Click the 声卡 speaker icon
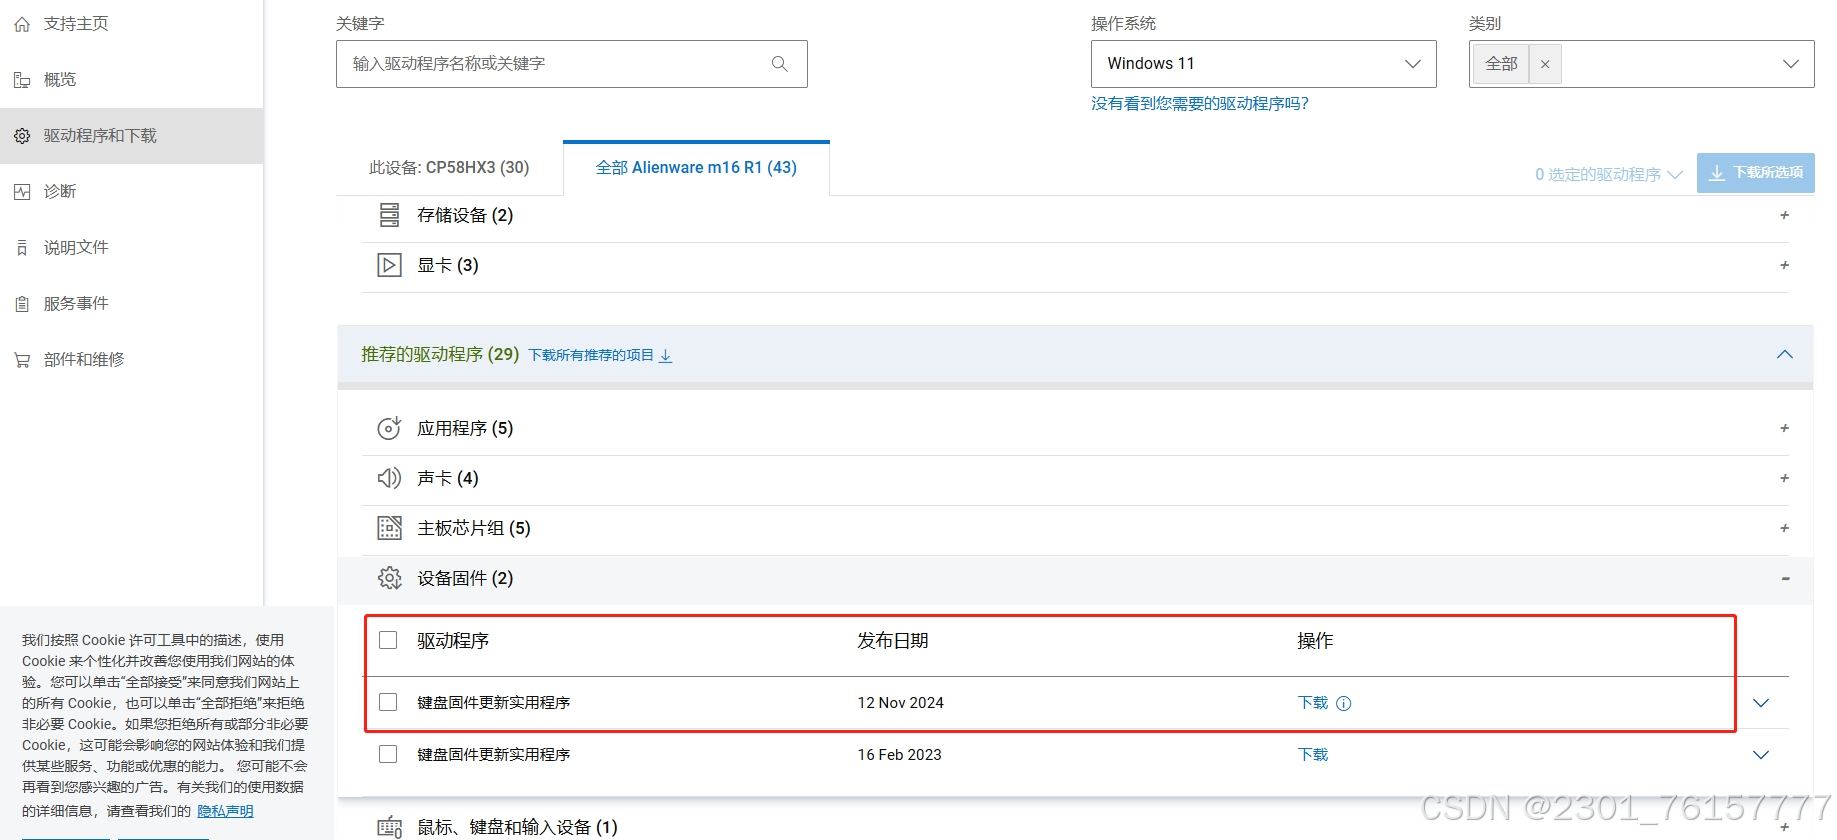The image size is (1837, 840). tap(389, 479)
